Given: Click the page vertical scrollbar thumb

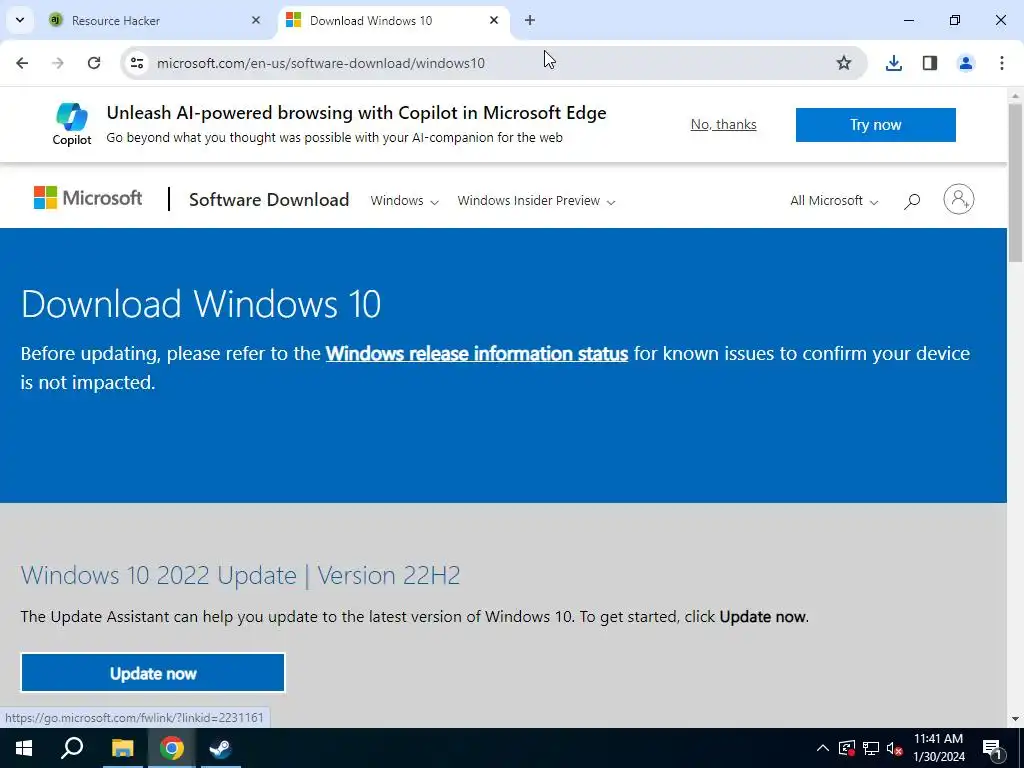Looking at the screenshot, I should pyautogui.click(x=1015, y=183).
